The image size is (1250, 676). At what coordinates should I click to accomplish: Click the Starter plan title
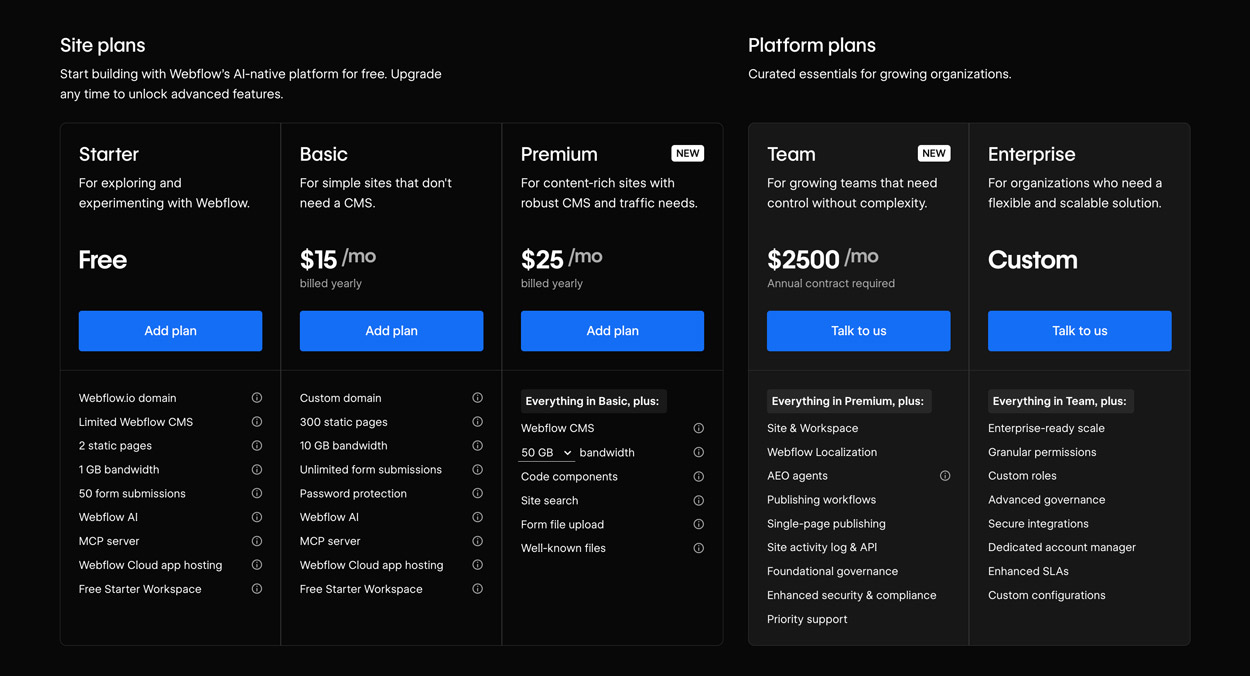pos(109,154)
